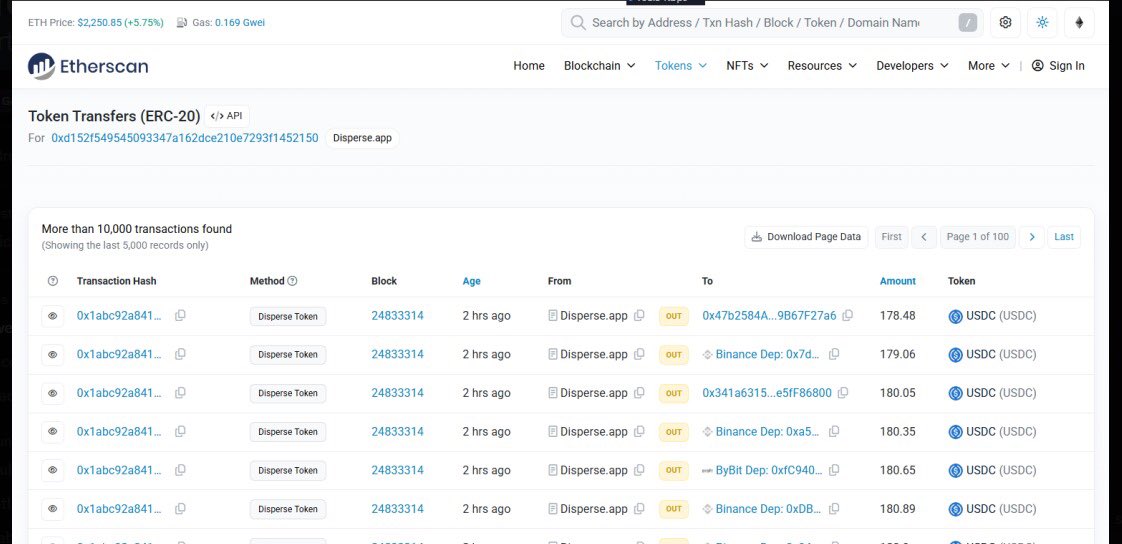Viewport: 1122px width, 544px height.
Task: Go to next page arrow
Action: coord(1031,237)
